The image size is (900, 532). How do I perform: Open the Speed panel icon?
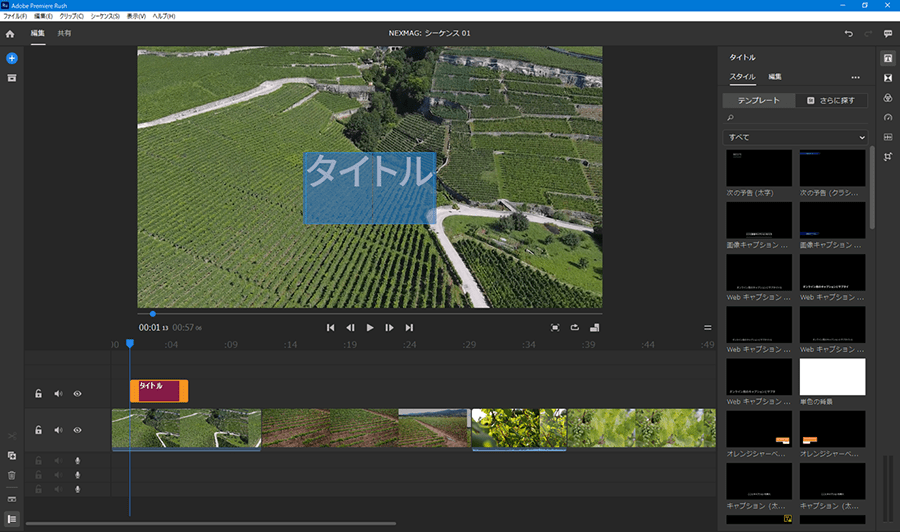[x=887, y=117]
